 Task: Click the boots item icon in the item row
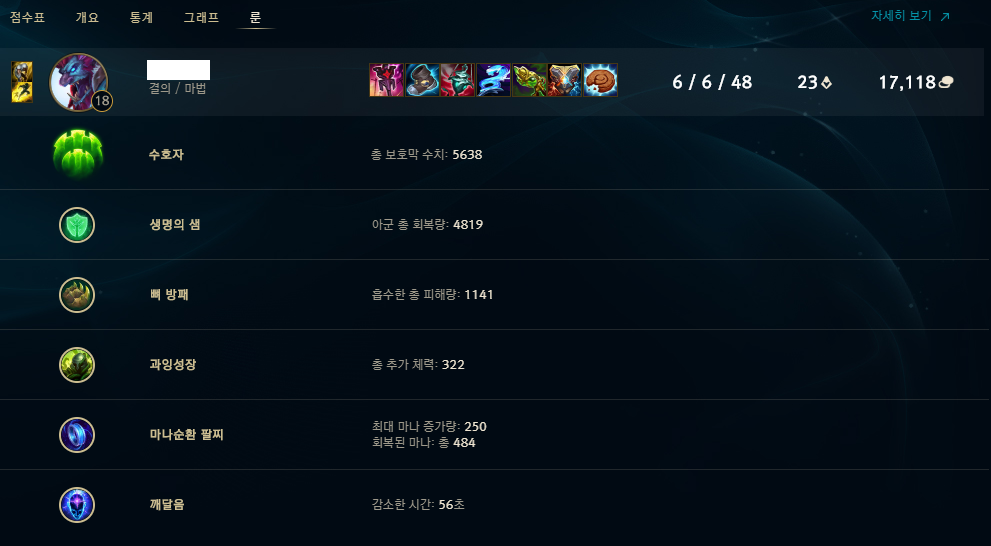pos(422,80)
